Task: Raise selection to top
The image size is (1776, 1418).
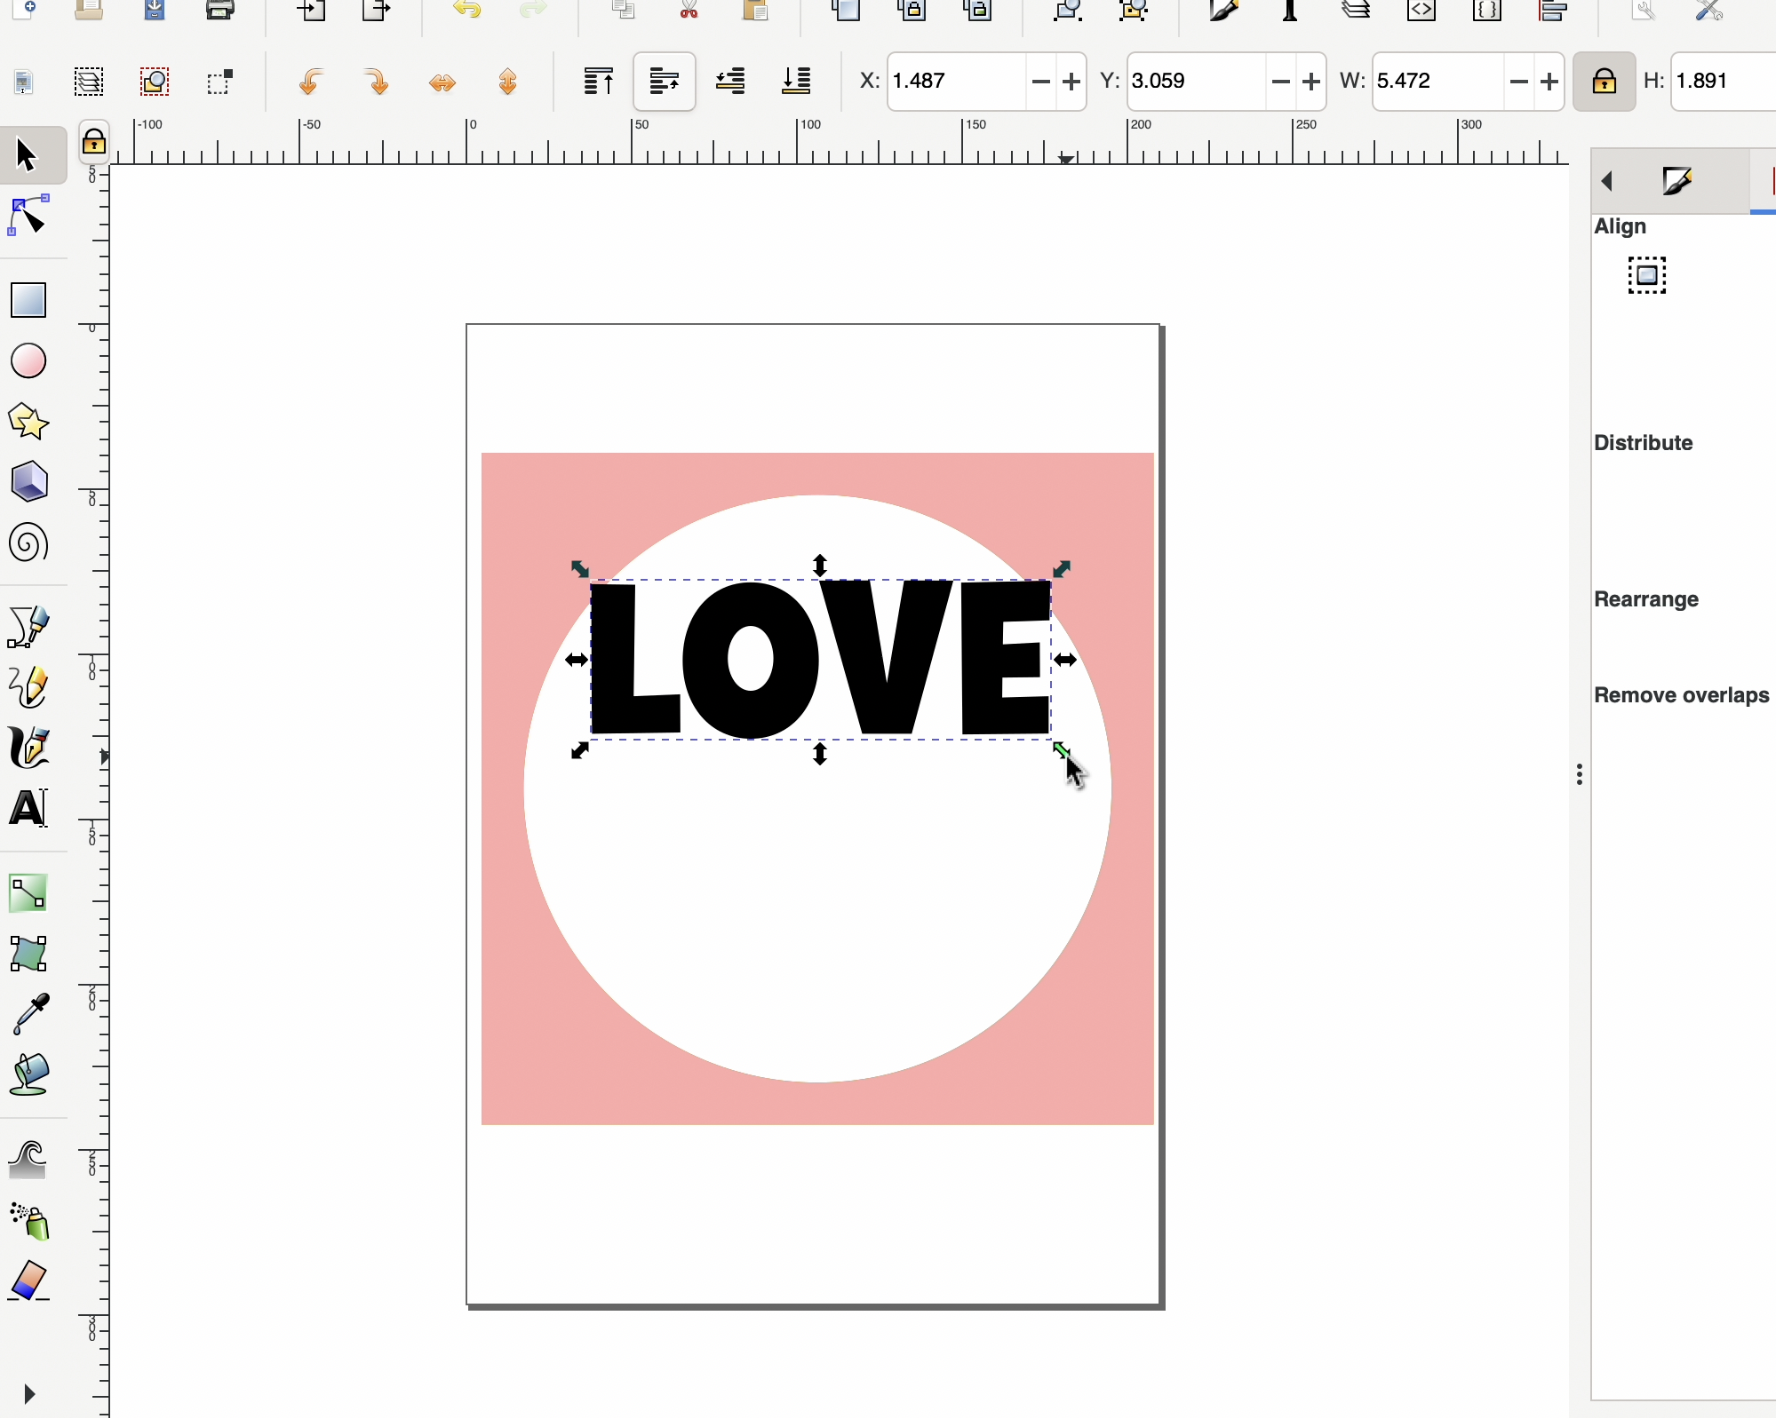Action: [x=598, y=81]
